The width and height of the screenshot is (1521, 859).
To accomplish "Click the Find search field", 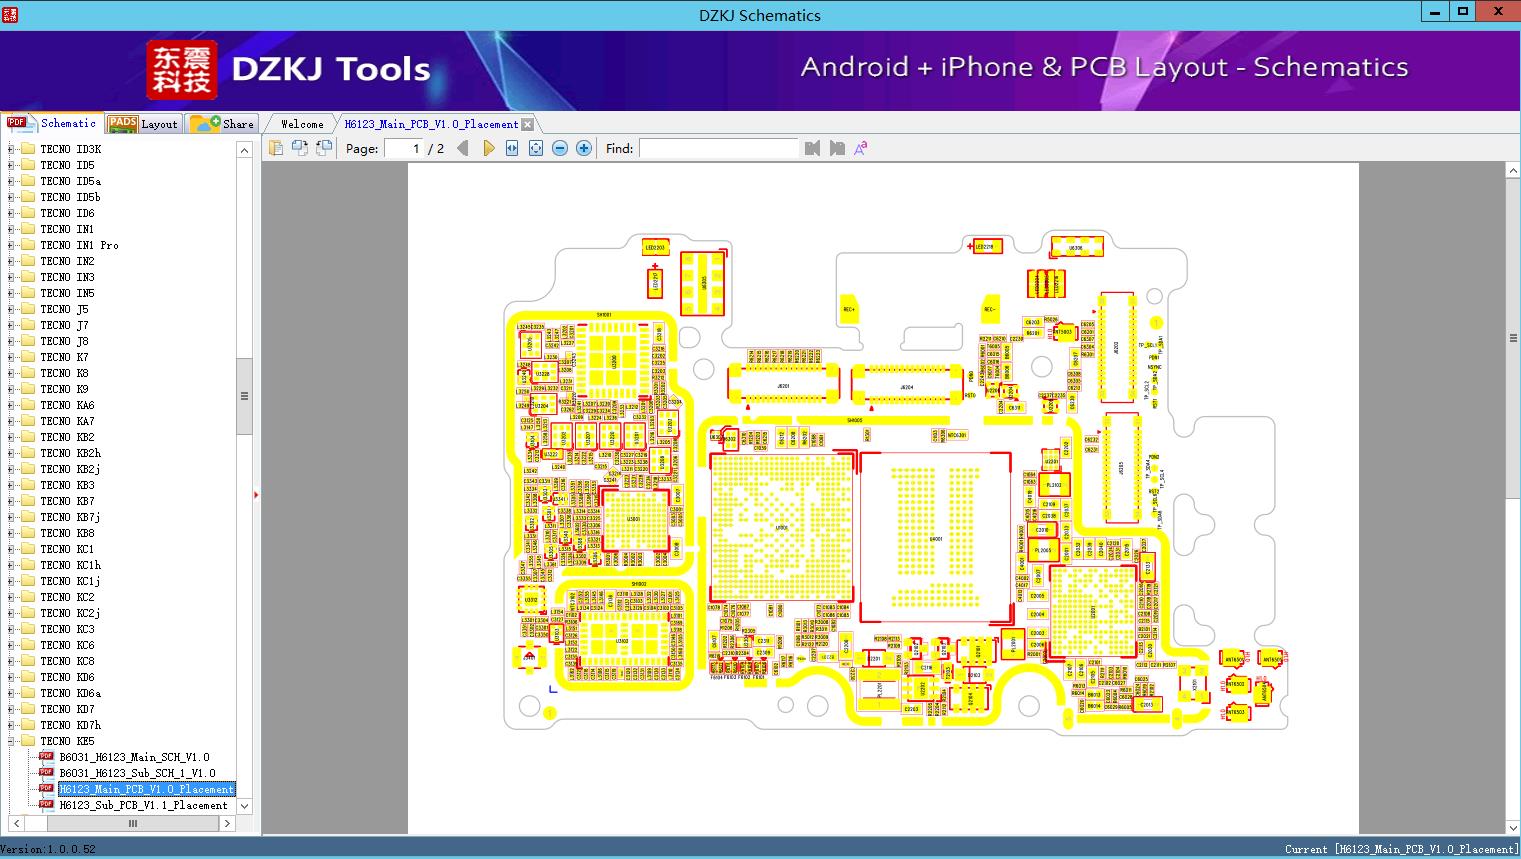I will coord(719,148).
